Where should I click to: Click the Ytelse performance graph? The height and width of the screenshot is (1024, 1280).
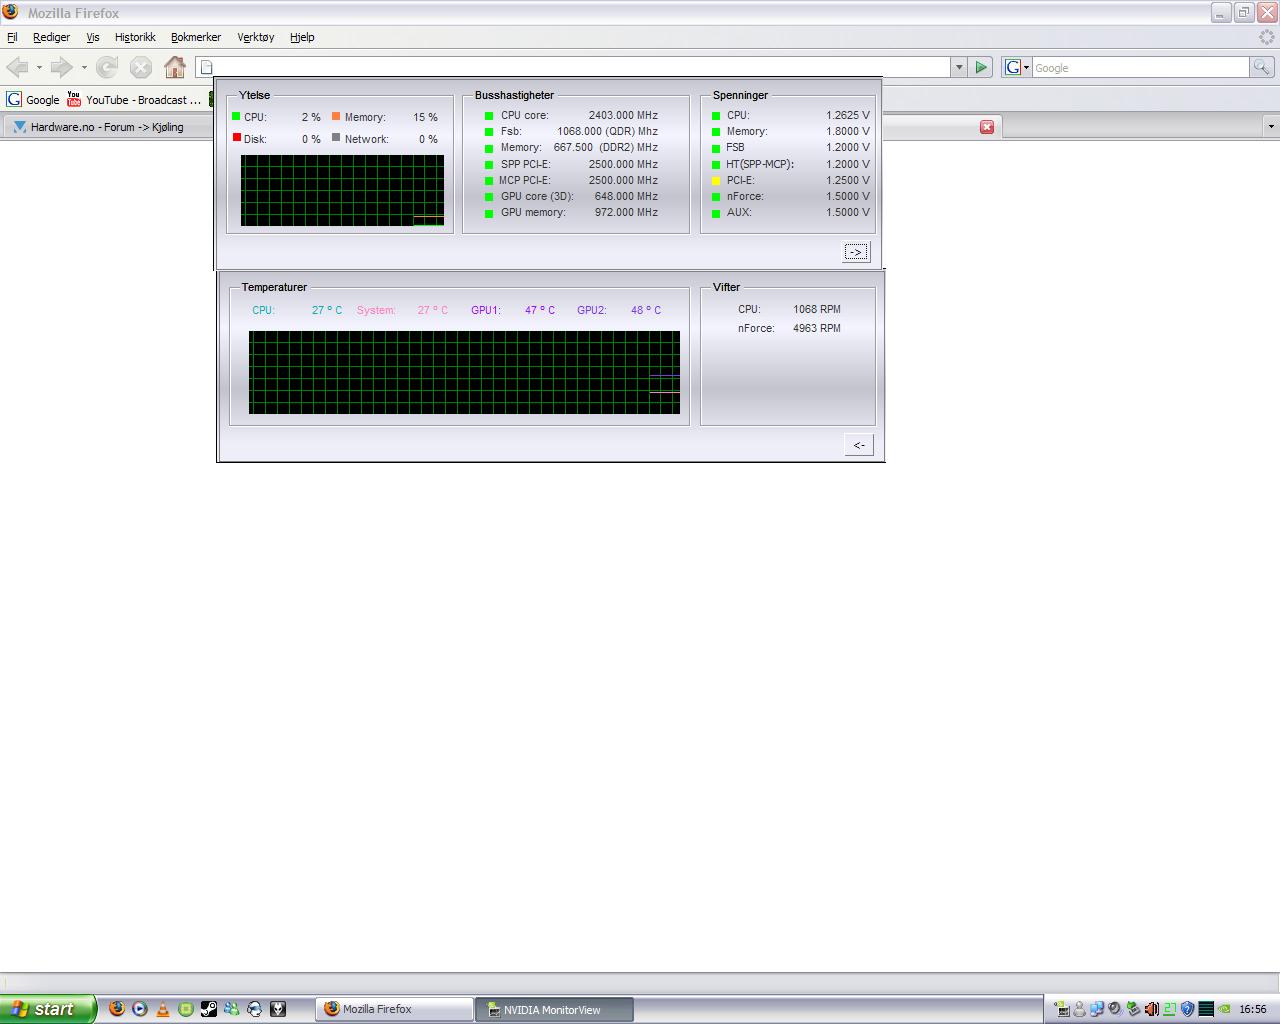342,190
